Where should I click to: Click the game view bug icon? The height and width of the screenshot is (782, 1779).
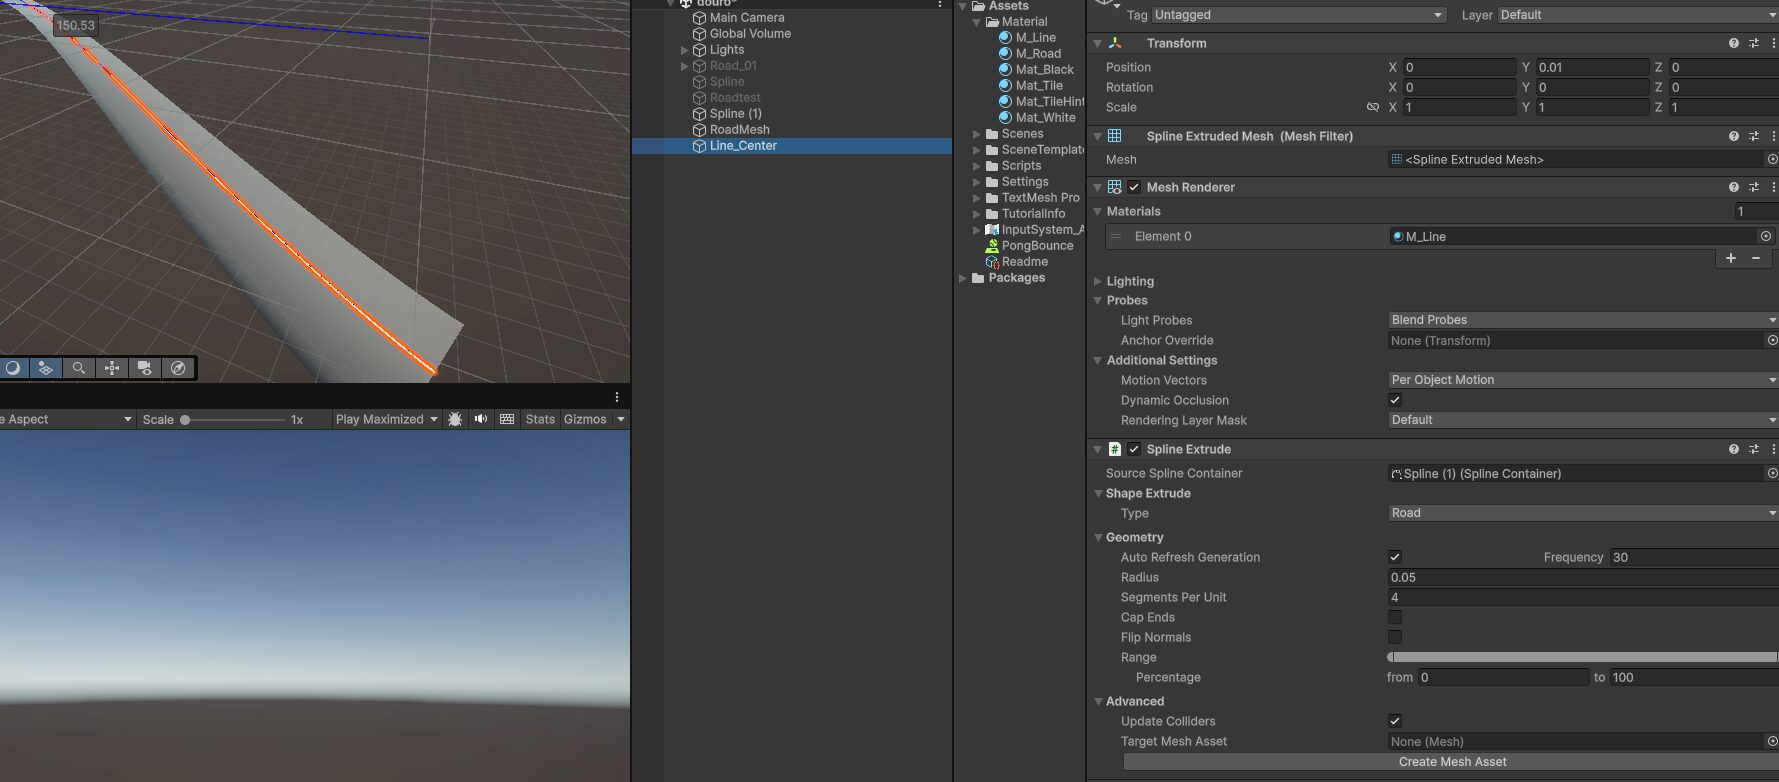[x=455, y=419]
